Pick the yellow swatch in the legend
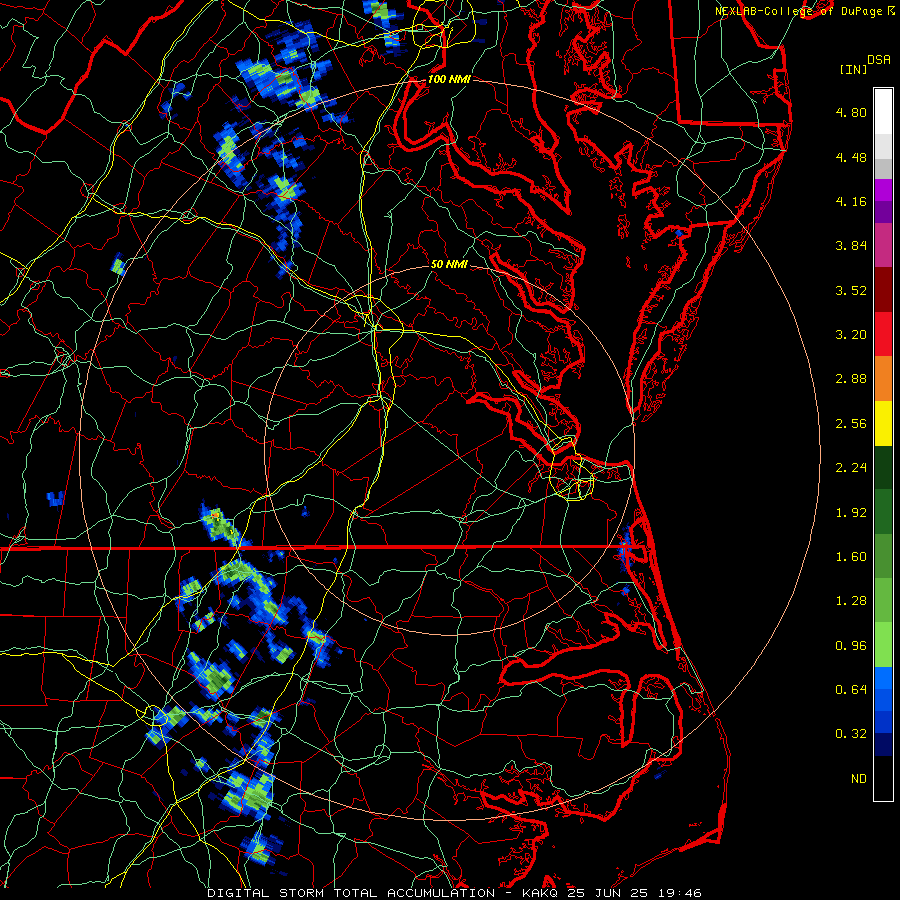Viewport: 900px width, 900px height. pos(883,424)
